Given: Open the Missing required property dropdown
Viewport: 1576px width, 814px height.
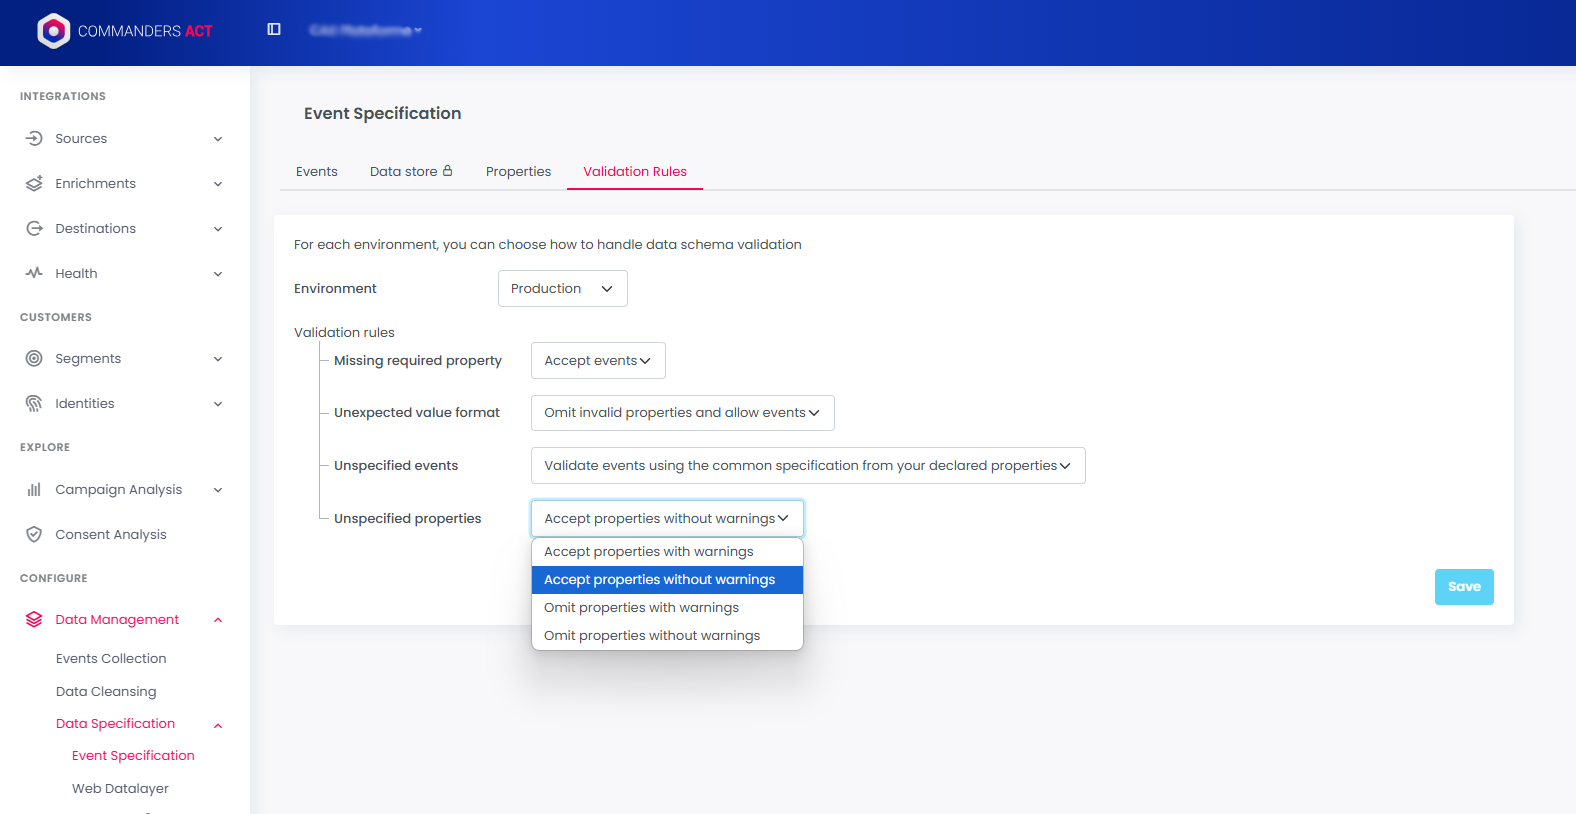Looking at the screenshot, I should pyautogui.click(x=597, y=361).
